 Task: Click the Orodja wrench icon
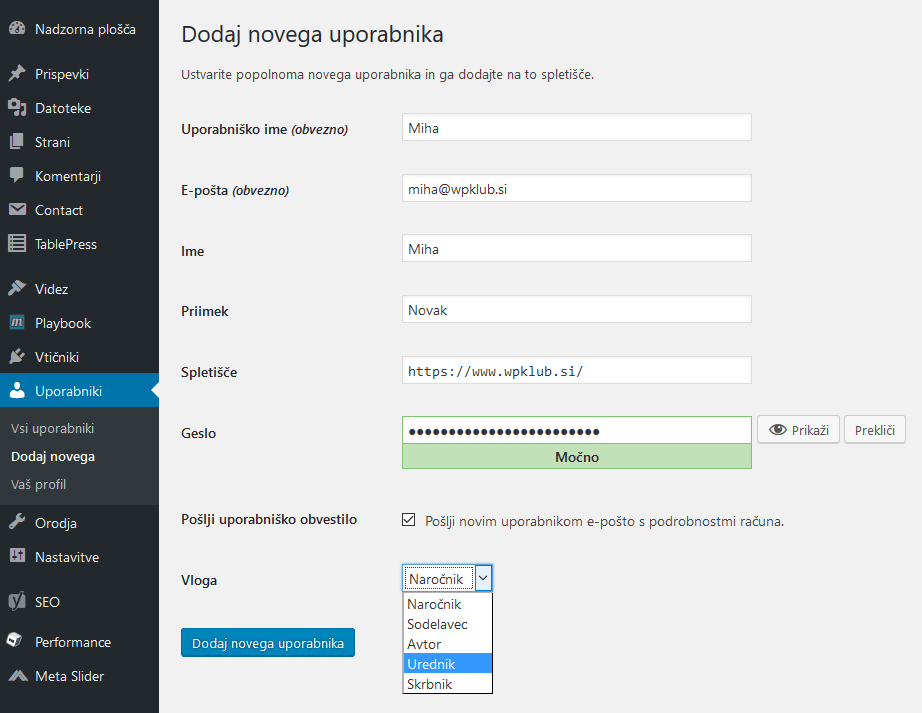click(17, 523)
